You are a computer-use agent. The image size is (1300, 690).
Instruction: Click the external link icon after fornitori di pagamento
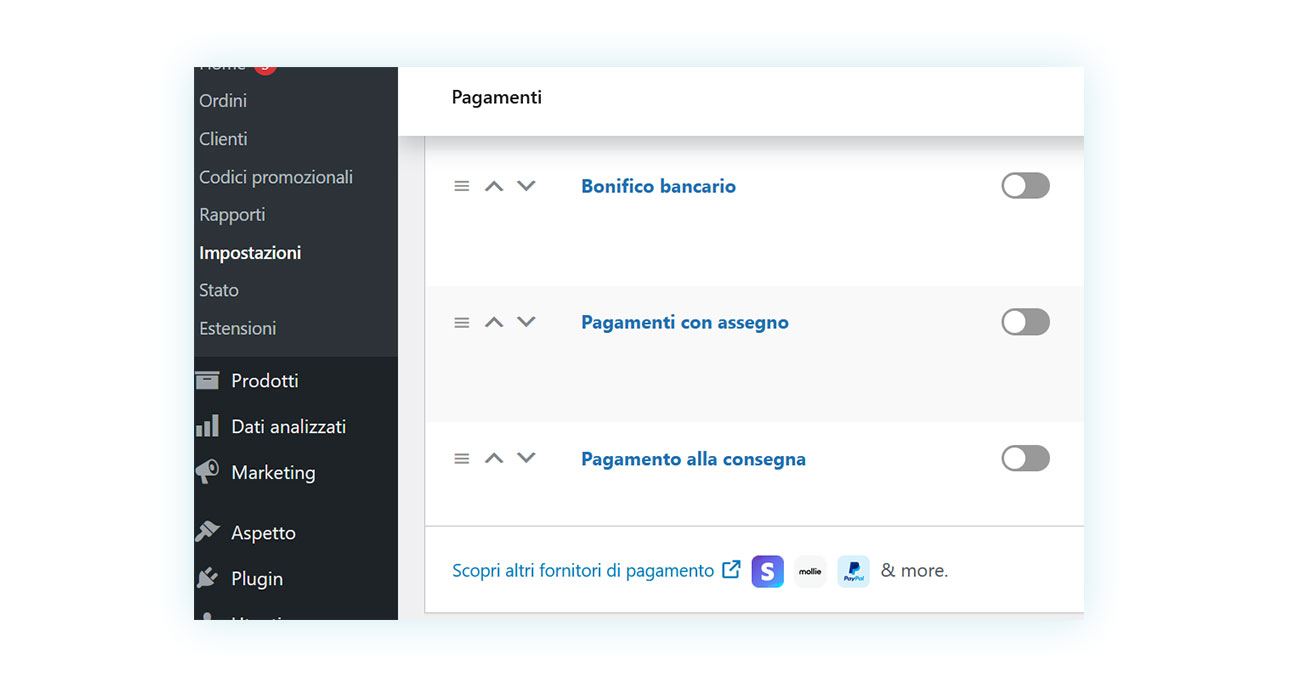coord(731,569)
